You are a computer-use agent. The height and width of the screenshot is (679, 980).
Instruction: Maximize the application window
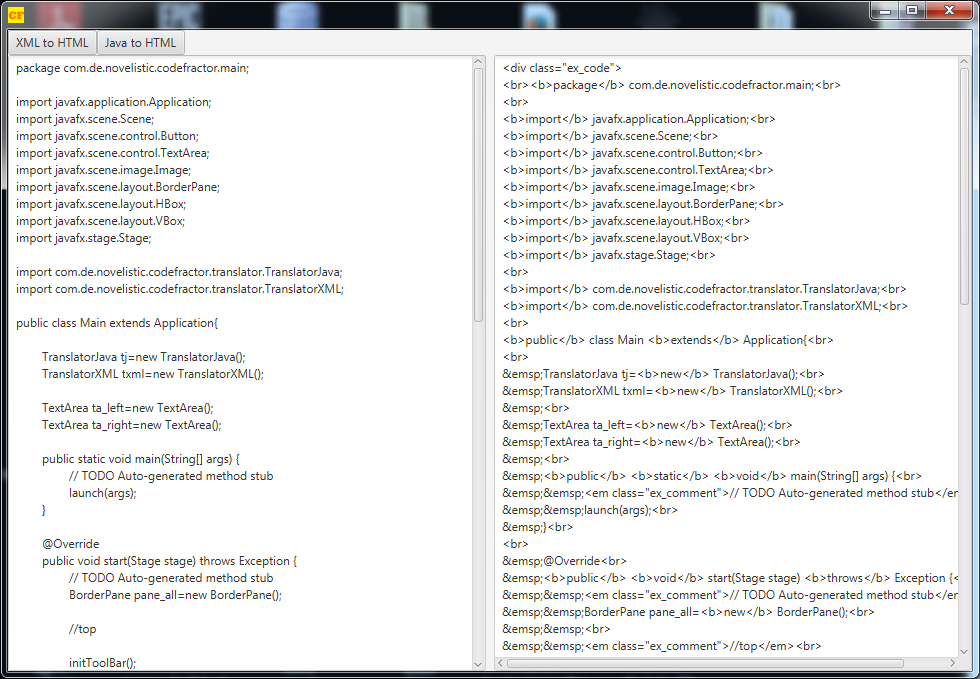click(x=912, y=10)
